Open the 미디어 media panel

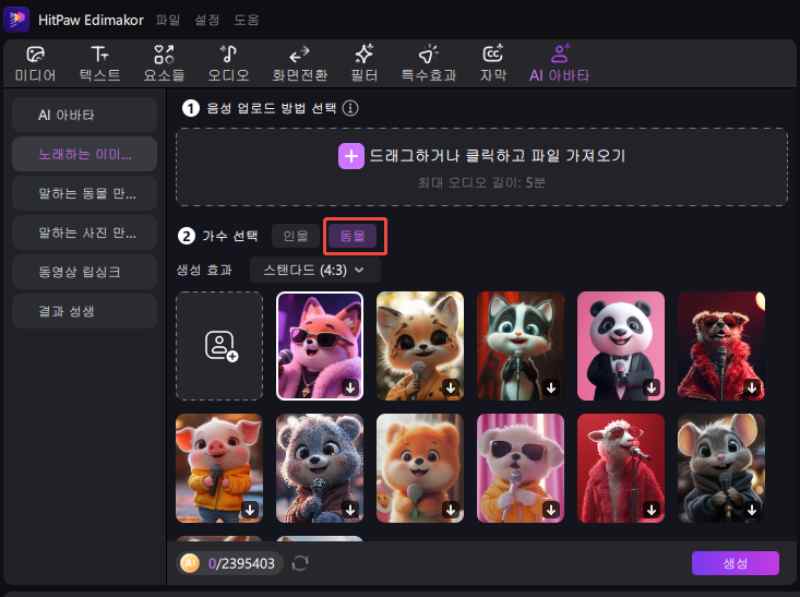[35, 62]
